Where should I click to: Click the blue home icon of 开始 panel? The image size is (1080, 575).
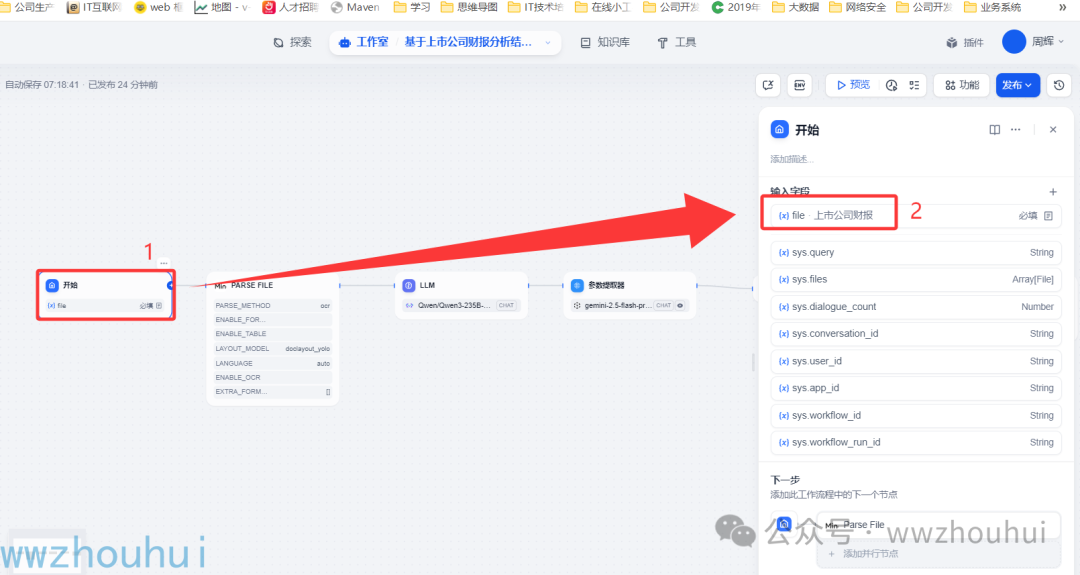coord(779,129)
